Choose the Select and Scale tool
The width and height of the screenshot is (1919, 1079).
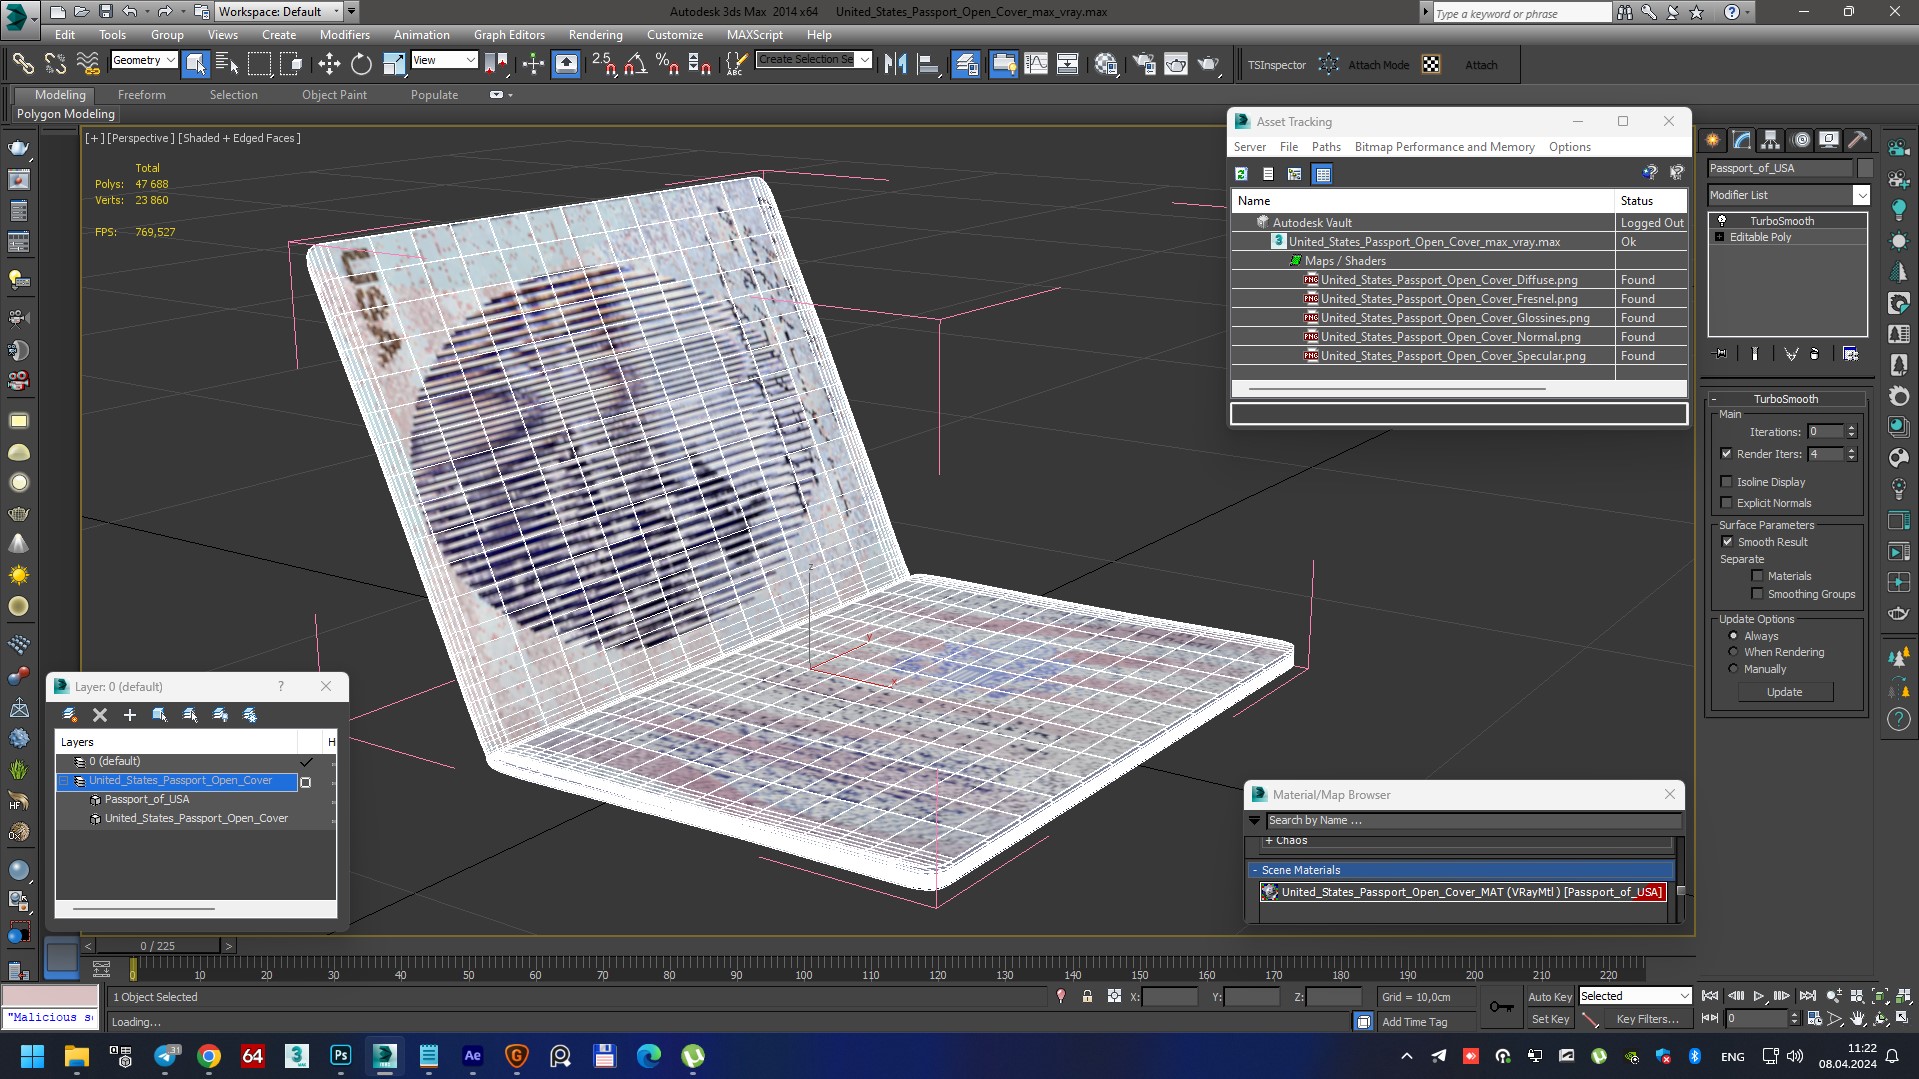click(394, 64)
